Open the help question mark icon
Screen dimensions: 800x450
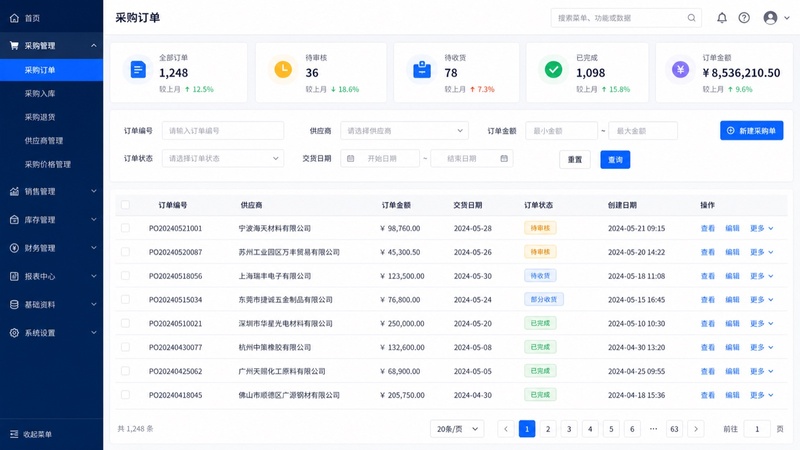[x=744, y=18]
